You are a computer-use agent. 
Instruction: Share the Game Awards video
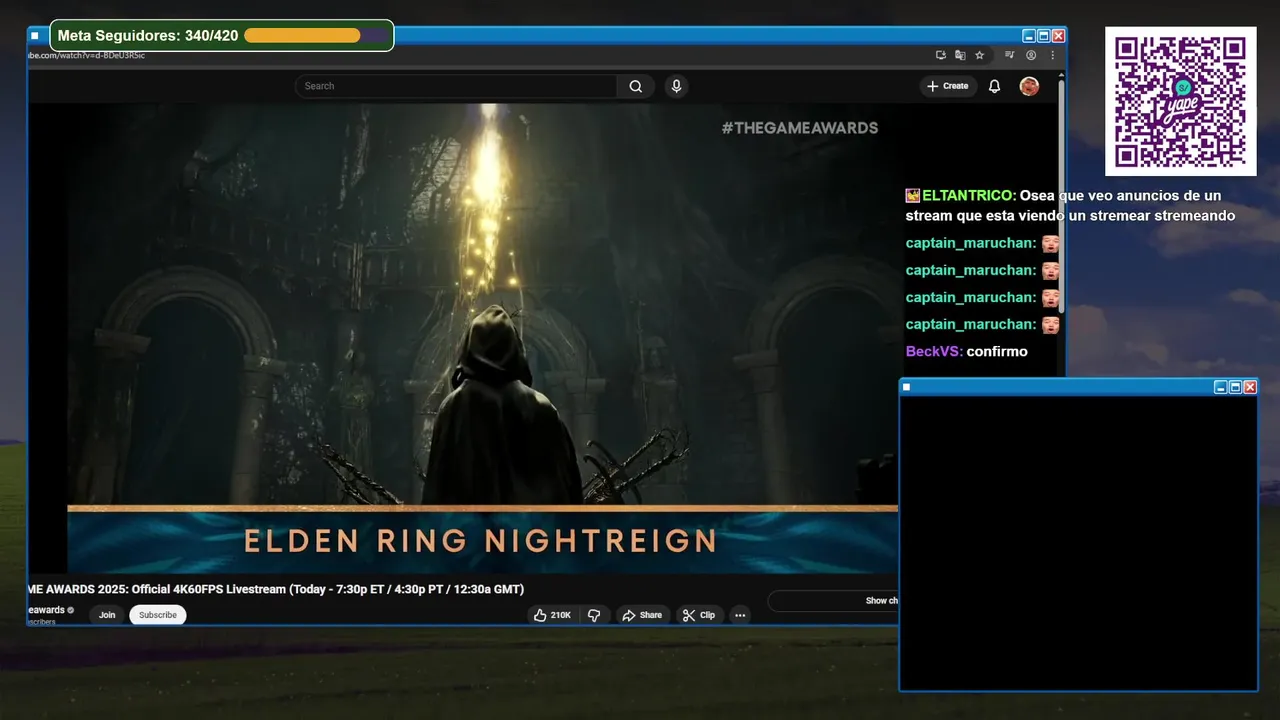click(x=642, y=615)
